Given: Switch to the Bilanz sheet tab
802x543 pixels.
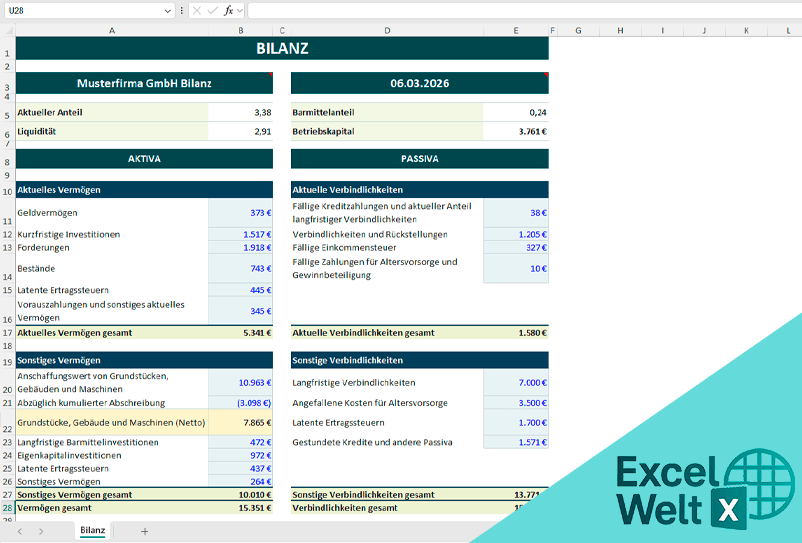Looking at the screenshot, I should (x=93, y=531).
